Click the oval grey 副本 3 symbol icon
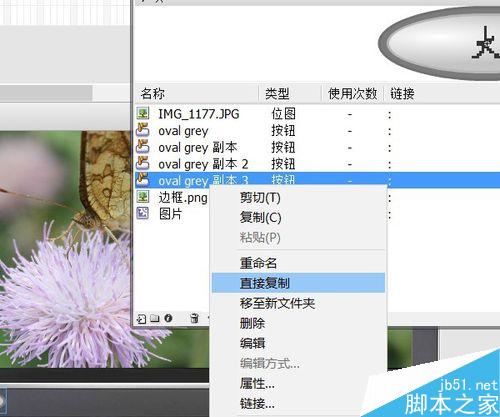Image resolution: width=500 pixels, height=417 pixels. point(143,180)
